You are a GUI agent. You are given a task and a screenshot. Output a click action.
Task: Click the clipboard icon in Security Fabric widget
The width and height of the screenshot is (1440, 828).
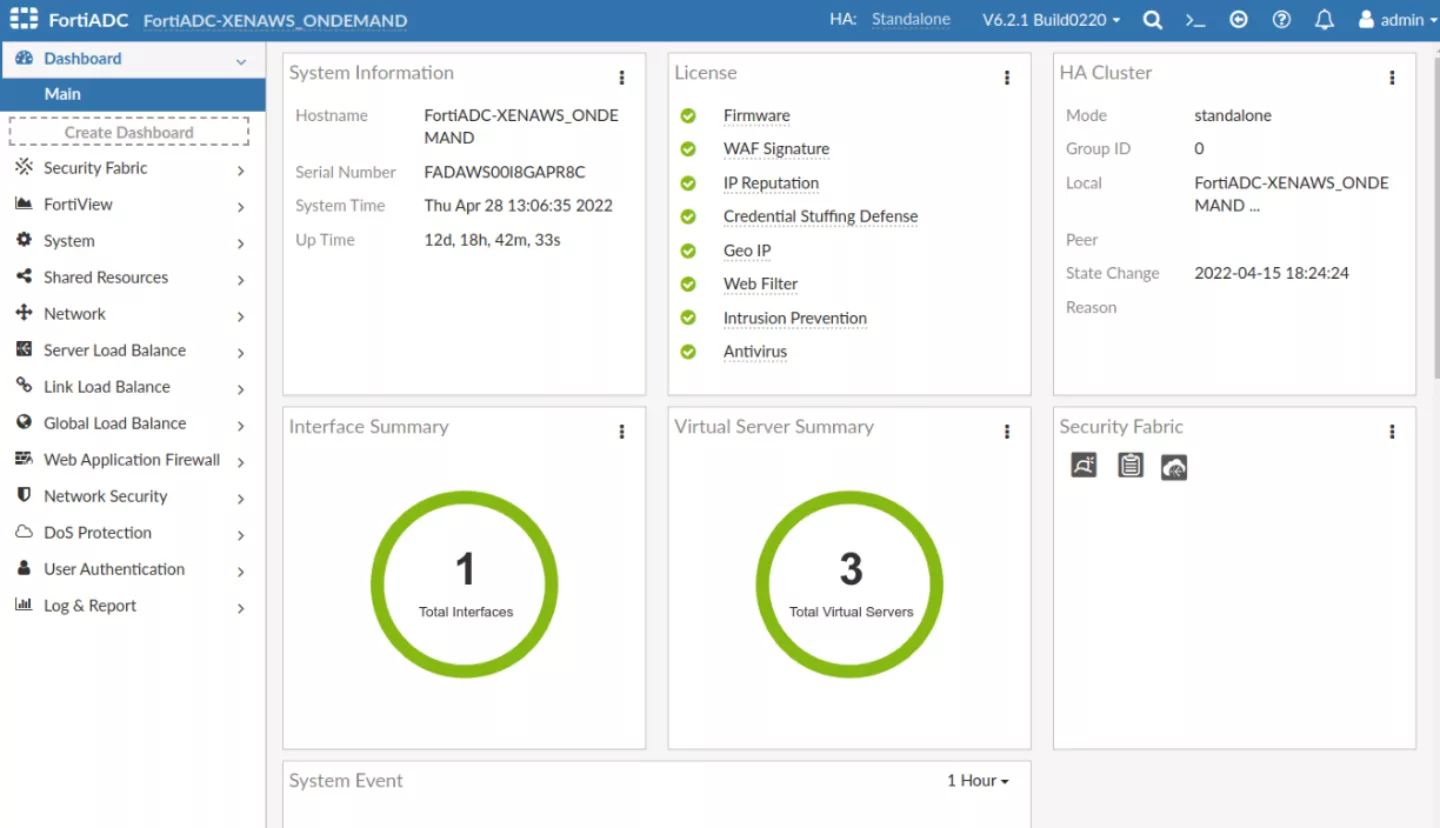pos(1130,465)
